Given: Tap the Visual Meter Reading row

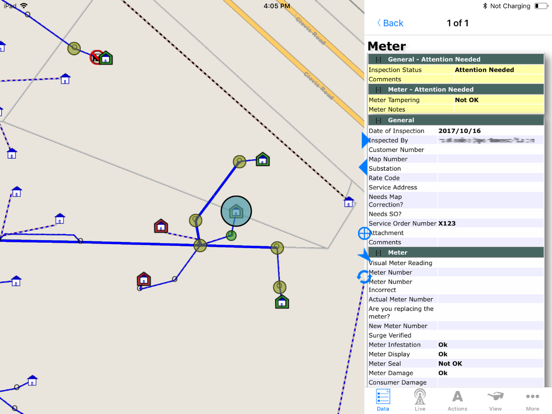Looking at the screenshot, I should pyautogui.click(x=456, y=263).
